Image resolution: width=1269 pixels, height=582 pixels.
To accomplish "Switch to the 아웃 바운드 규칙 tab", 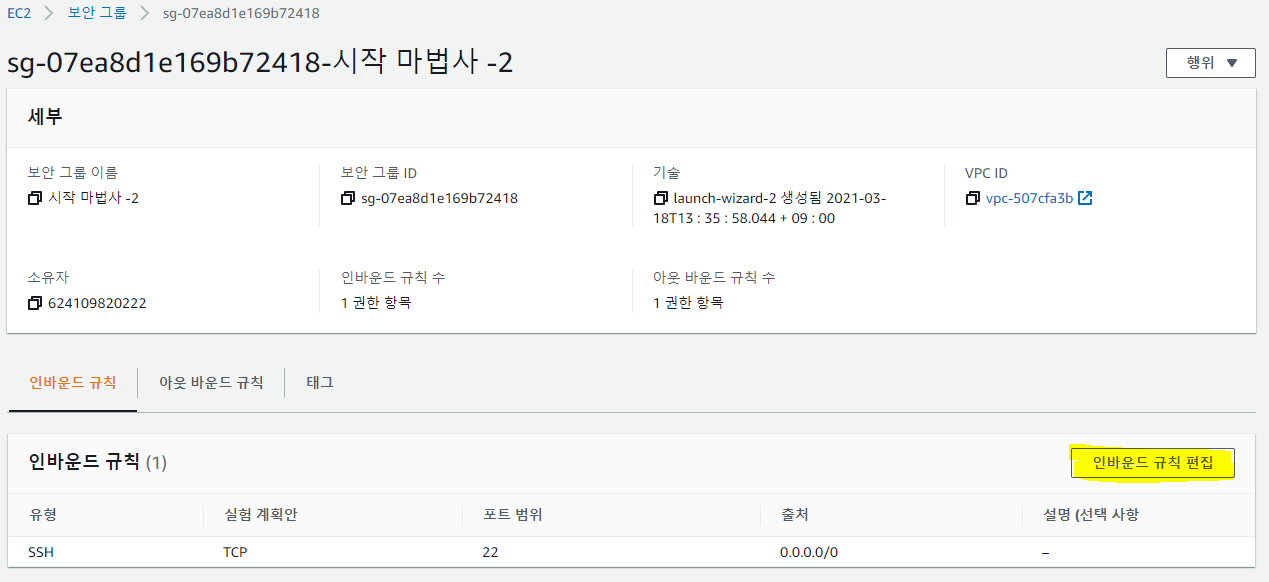I will point(211,382).
